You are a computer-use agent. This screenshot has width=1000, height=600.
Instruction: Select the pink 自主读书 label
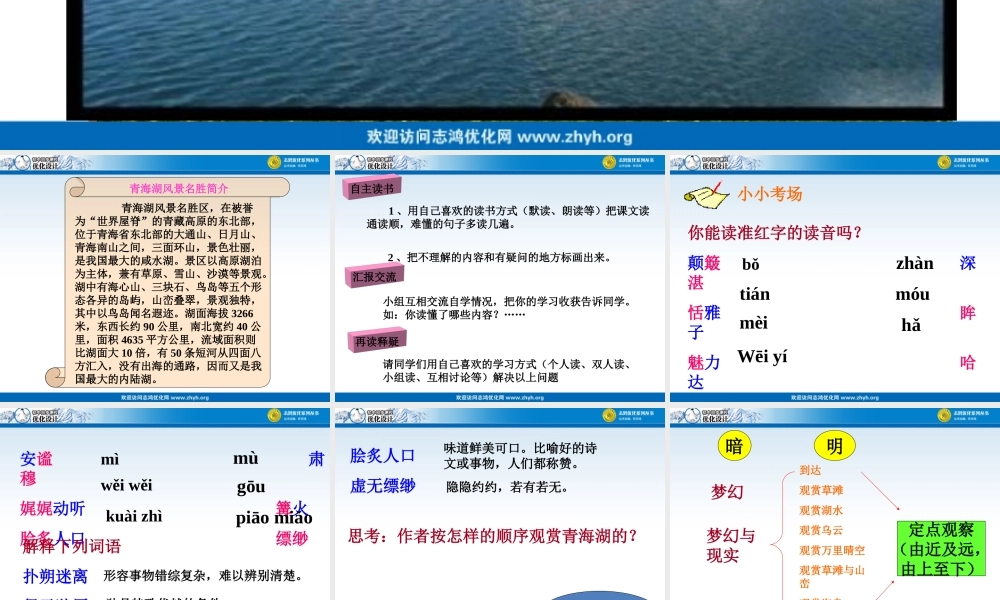pyautogui.click(x=372, y=187)
